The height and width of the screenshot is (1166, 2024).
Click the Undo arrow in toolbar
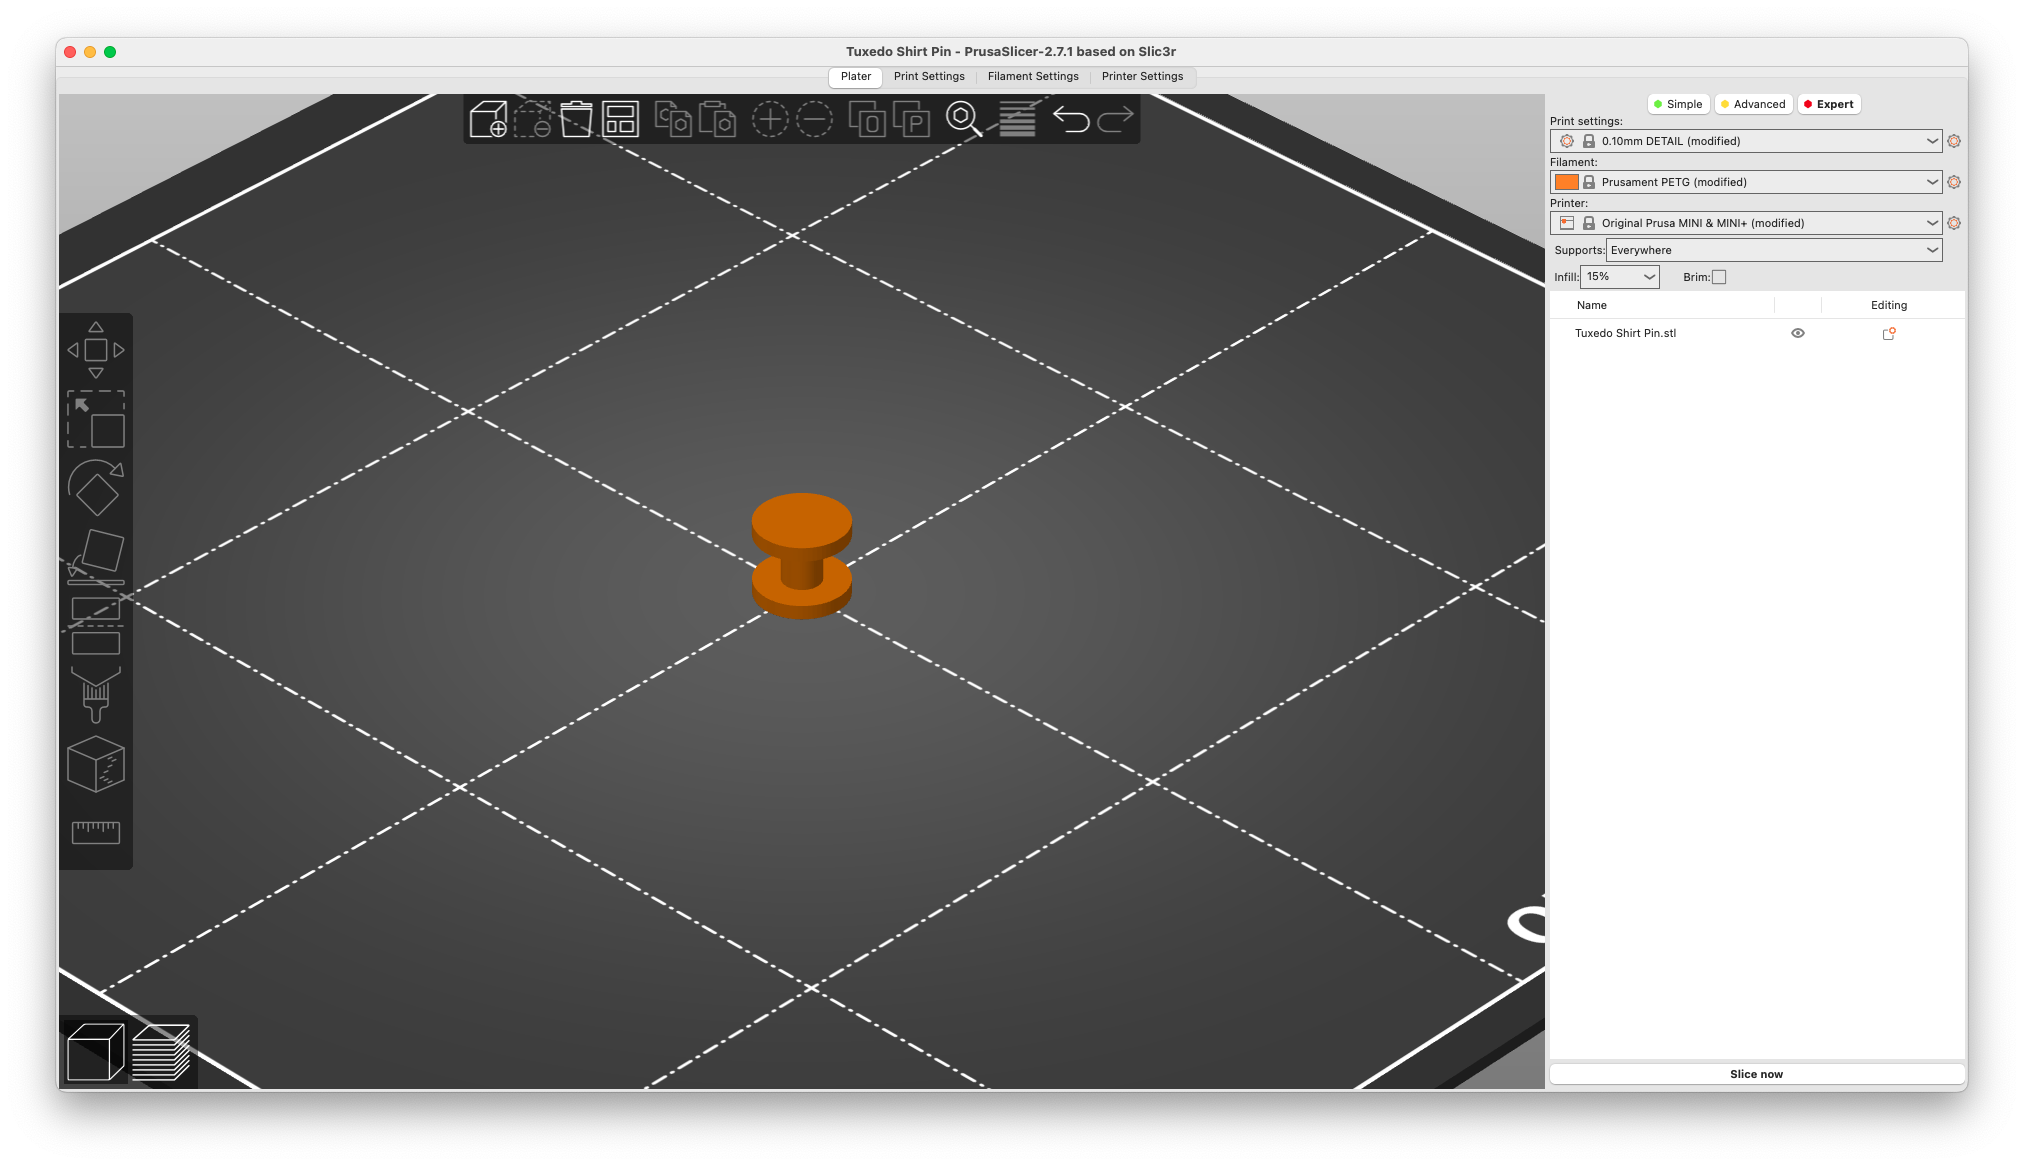click(1070, 120)
